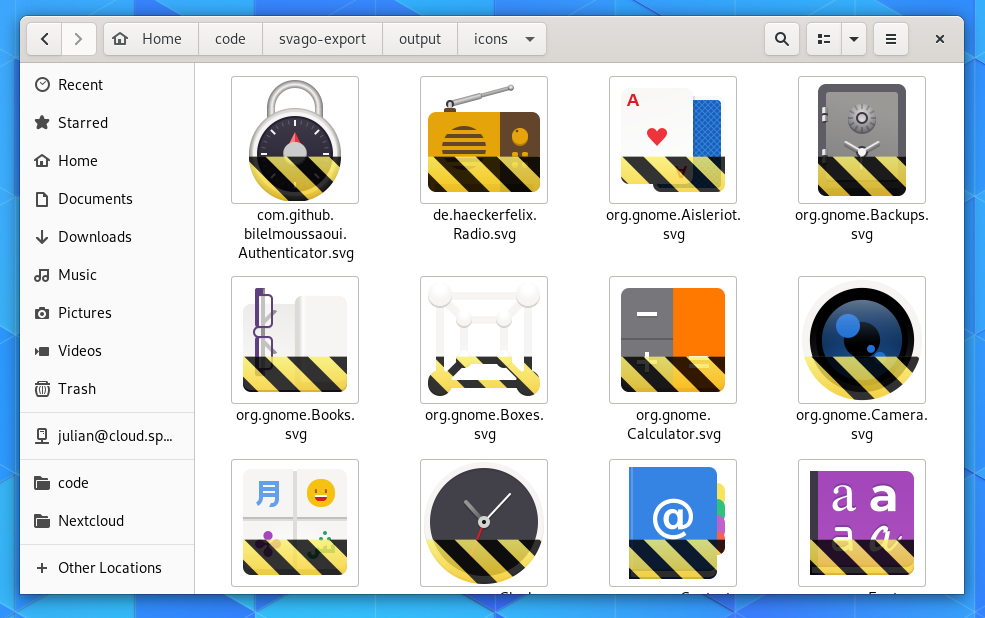
Task: Switch to list view
Action: [824, 39]
